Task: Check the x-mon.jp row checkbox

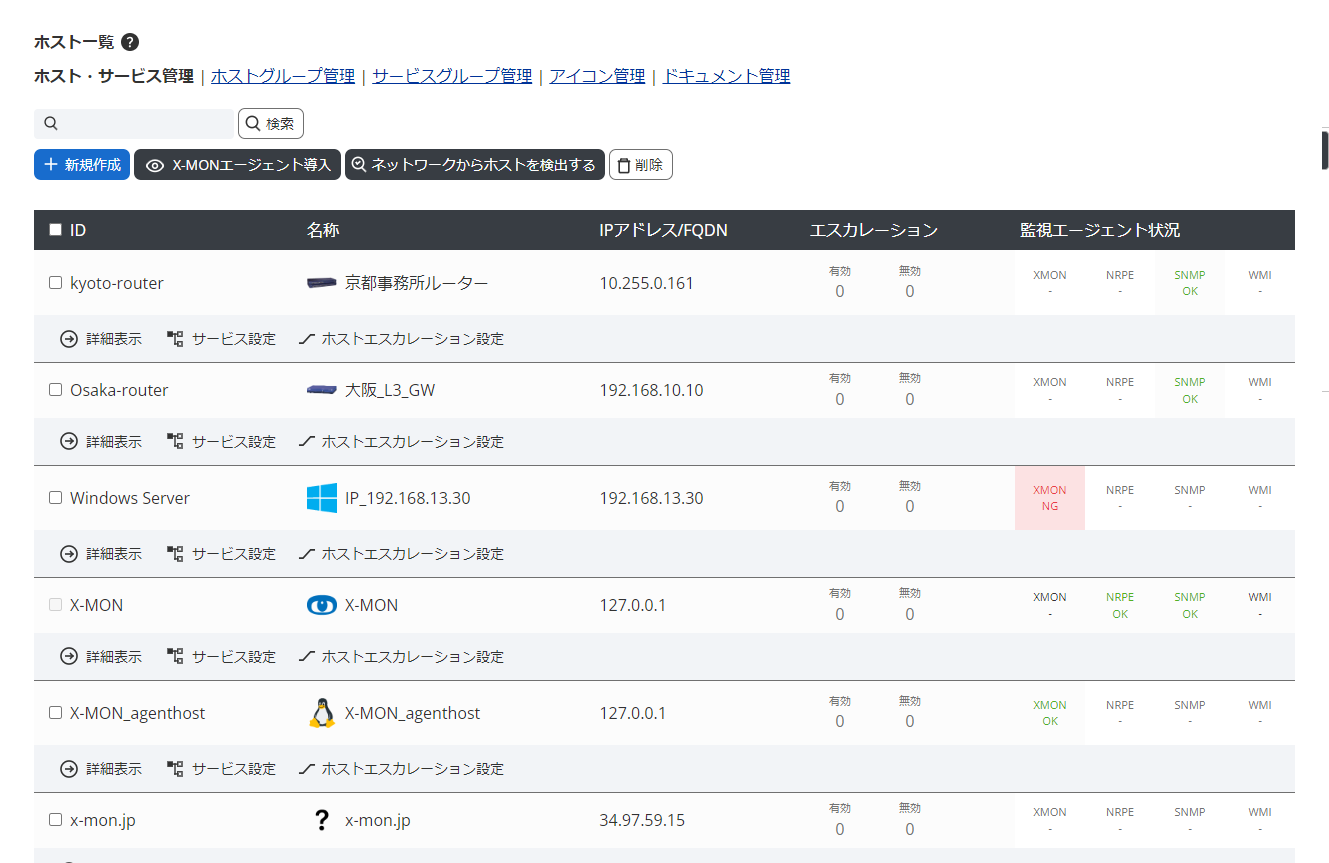Action: pyautogui.click(x=55, y=820)
